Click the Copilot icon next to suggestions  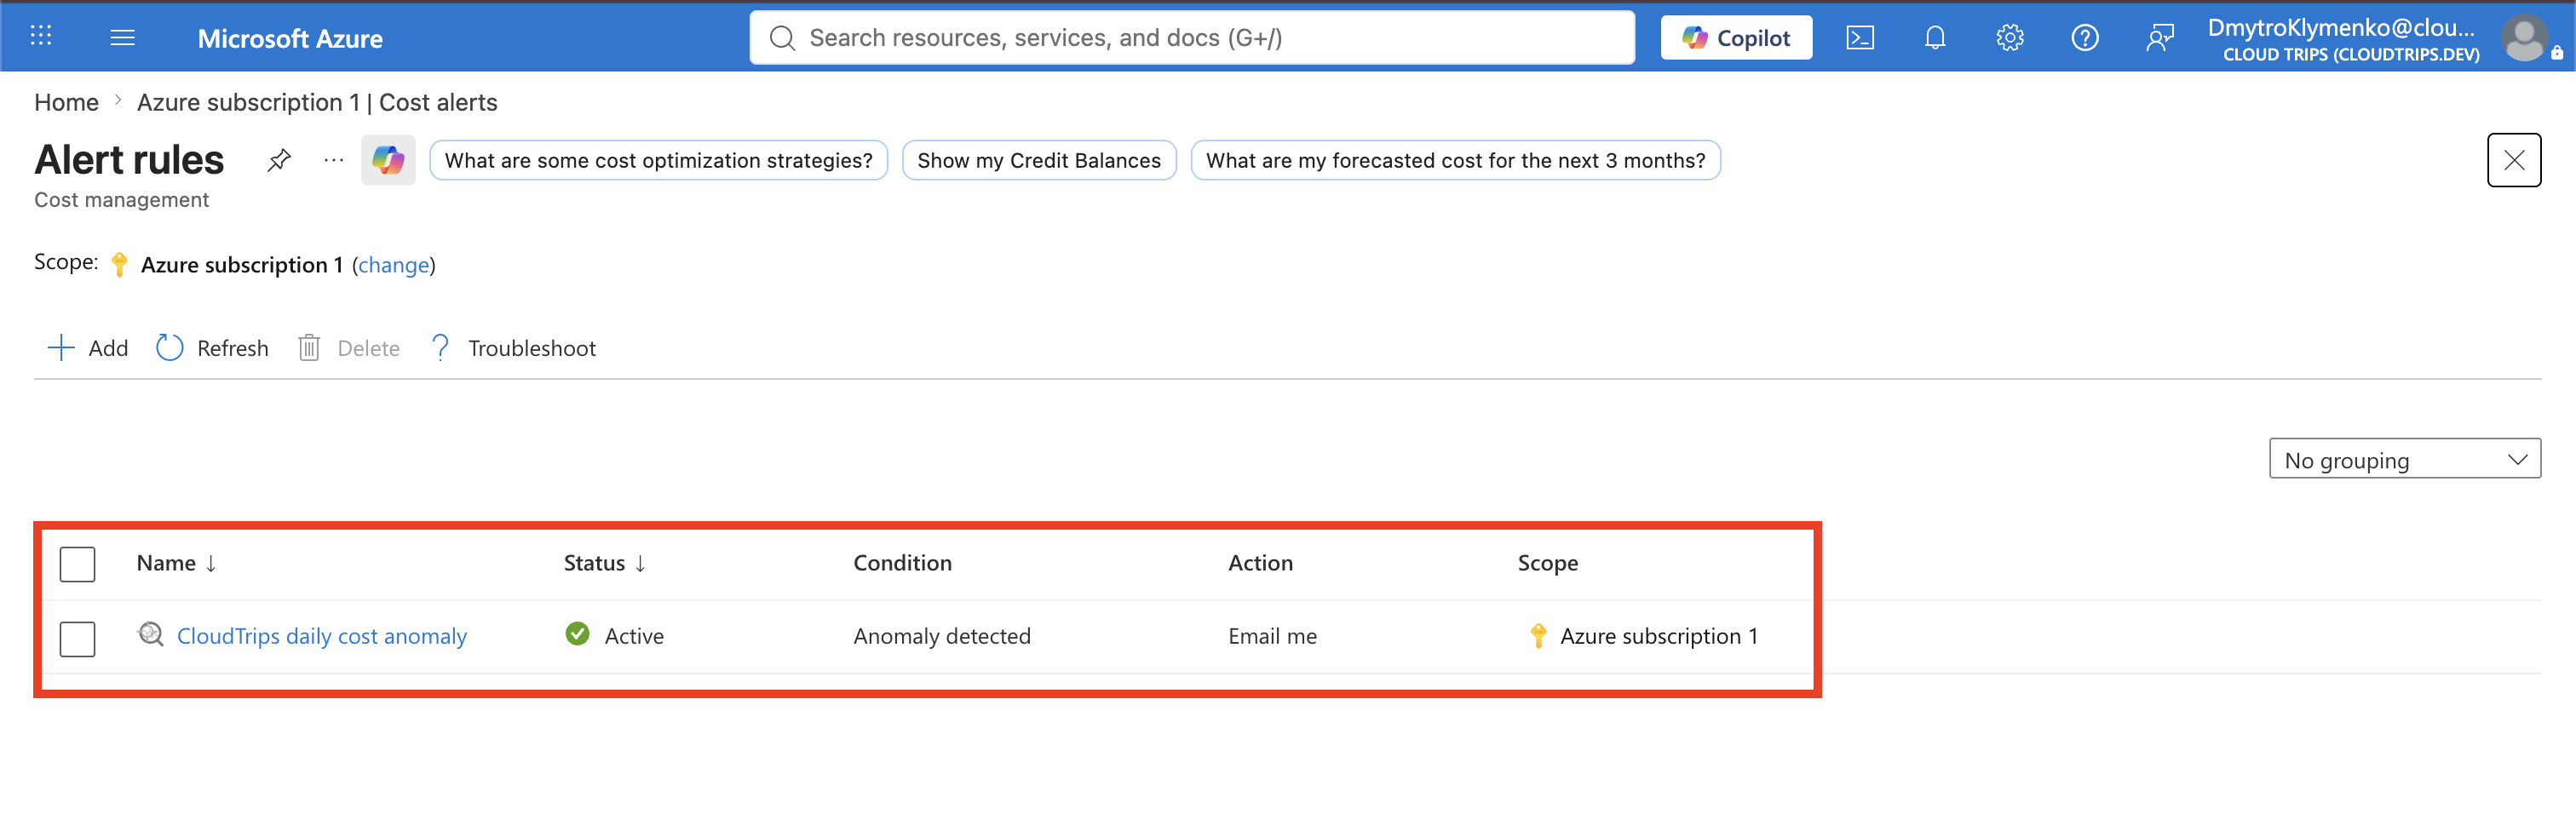(x=388, y=160)
